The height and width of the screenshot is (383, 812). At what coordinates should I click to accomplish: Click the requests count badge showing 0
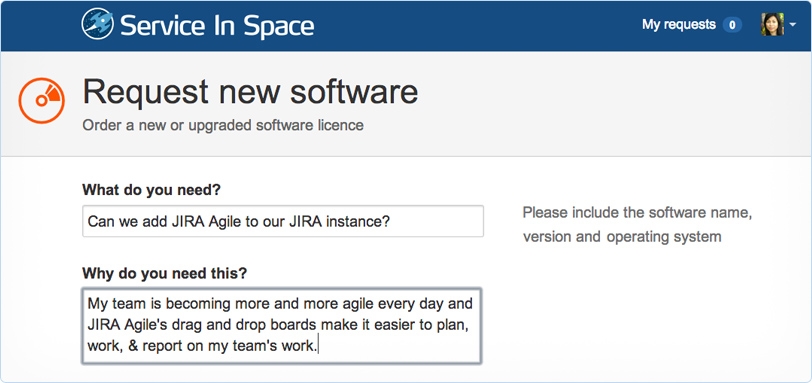pyautogui.click(x=732, y=24)
